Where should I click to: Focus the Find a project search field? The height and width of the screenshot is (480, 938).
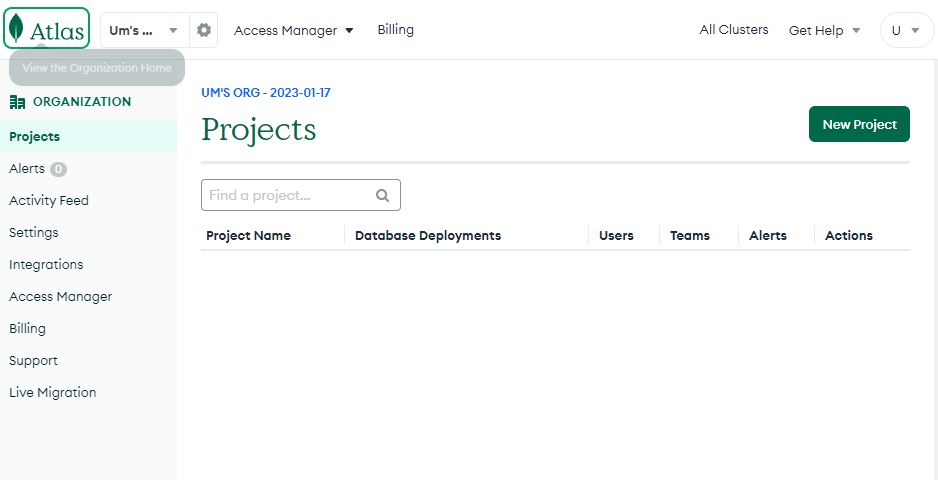301,195
